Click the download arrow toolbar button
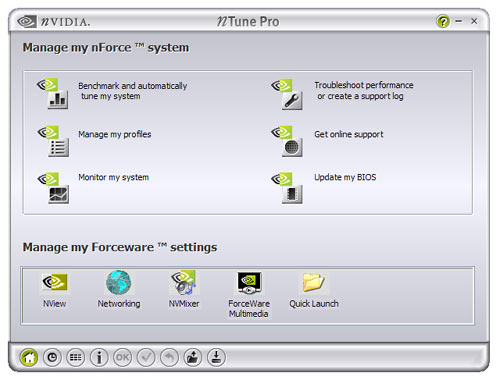Viewport: 500px width, 380px height. tap(216, 358)
